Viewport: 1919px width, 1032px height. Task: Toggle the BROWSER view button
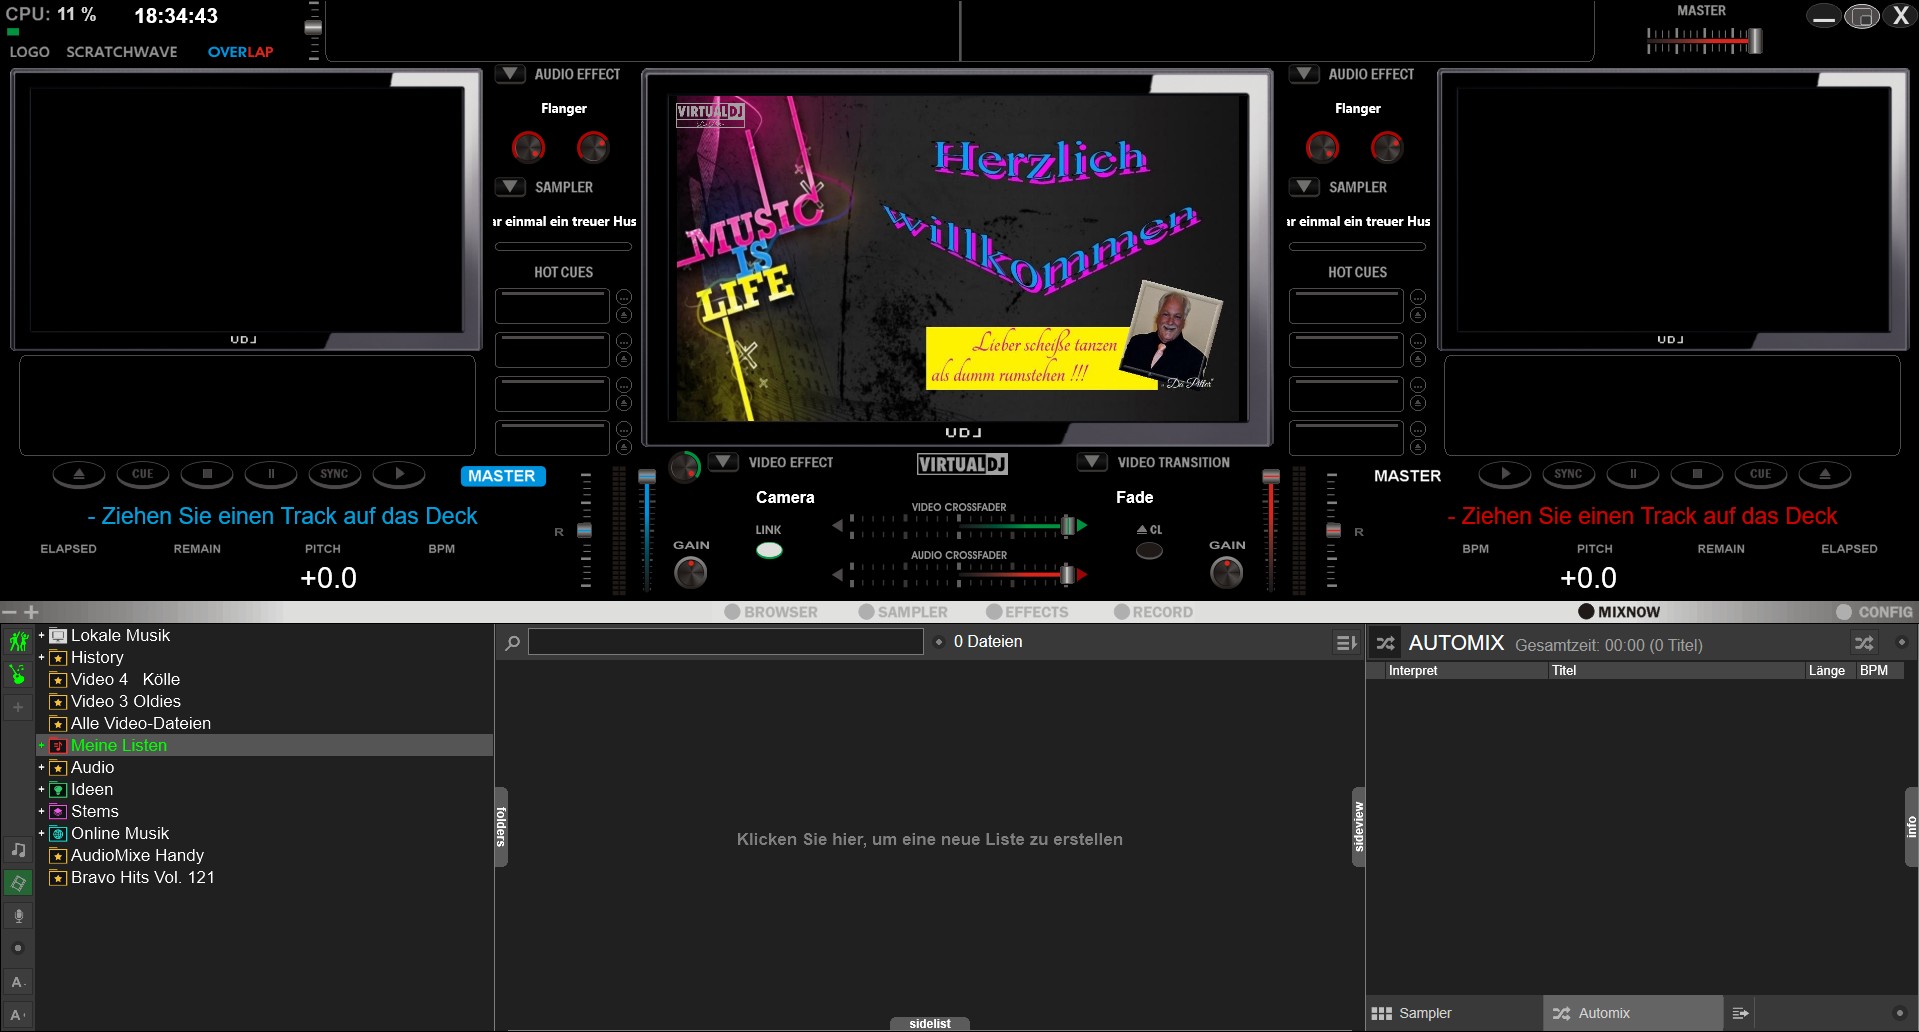(771, 612)
